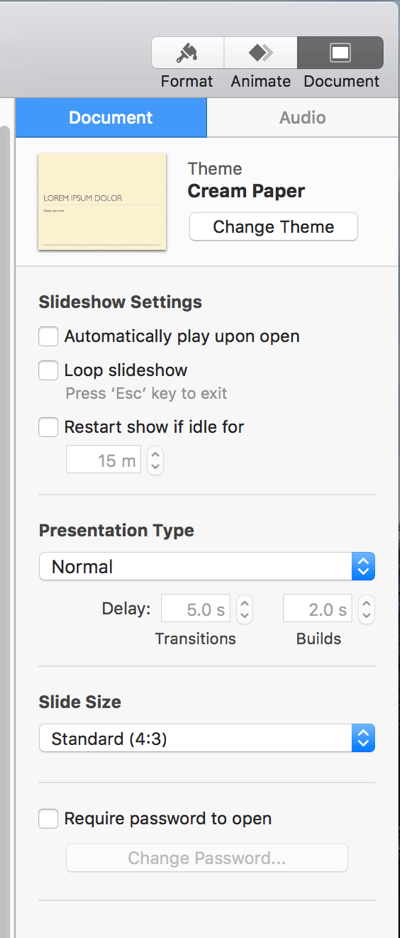
Task: Click the Transitions delay stepper arrows
Action: [245, 610]
